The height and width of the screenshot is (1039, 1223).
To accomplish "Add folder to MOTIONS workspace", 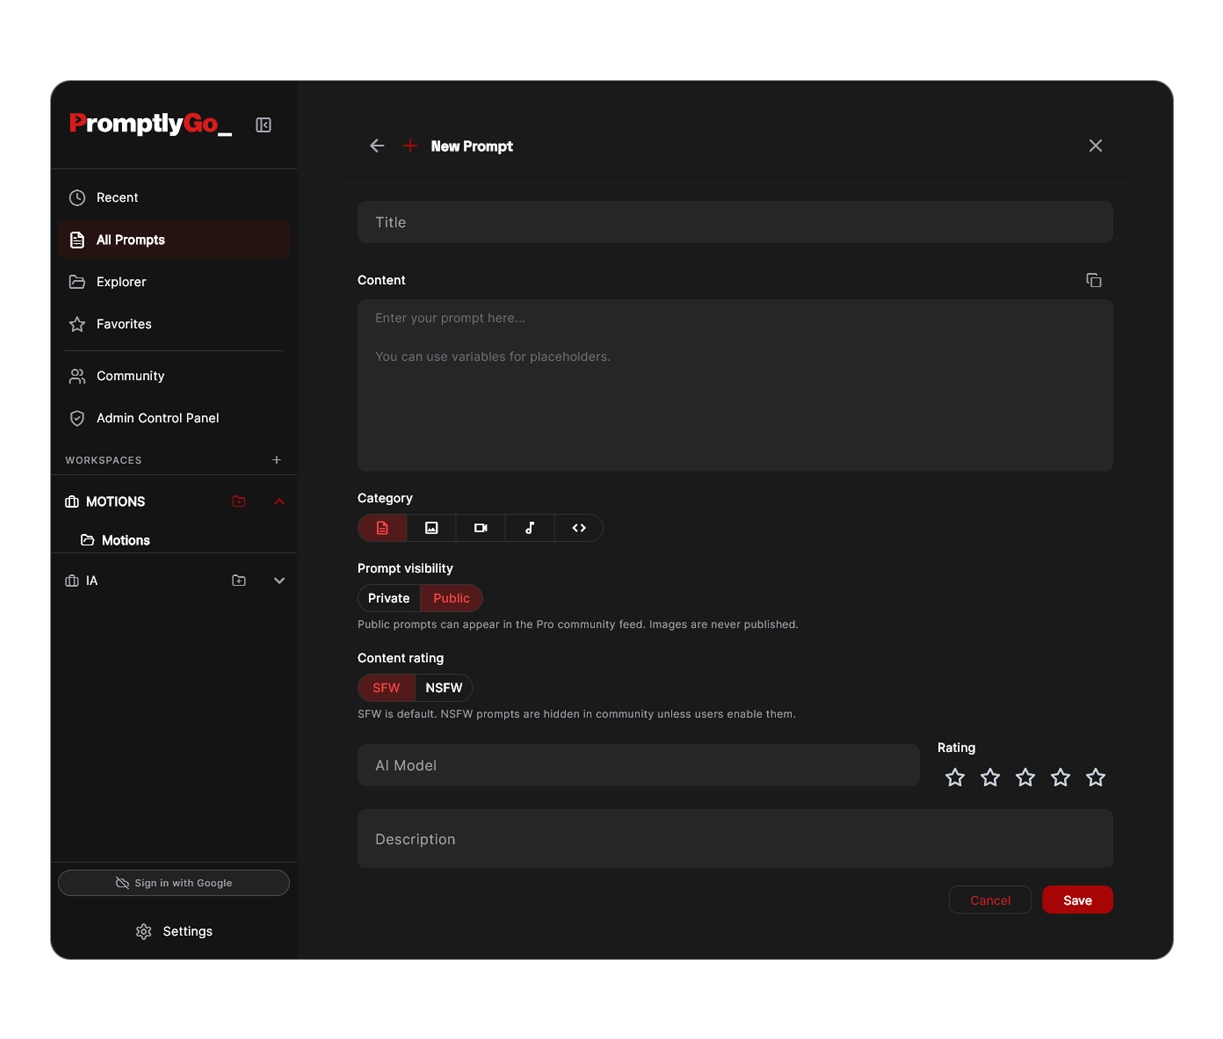I will (239, 501).
